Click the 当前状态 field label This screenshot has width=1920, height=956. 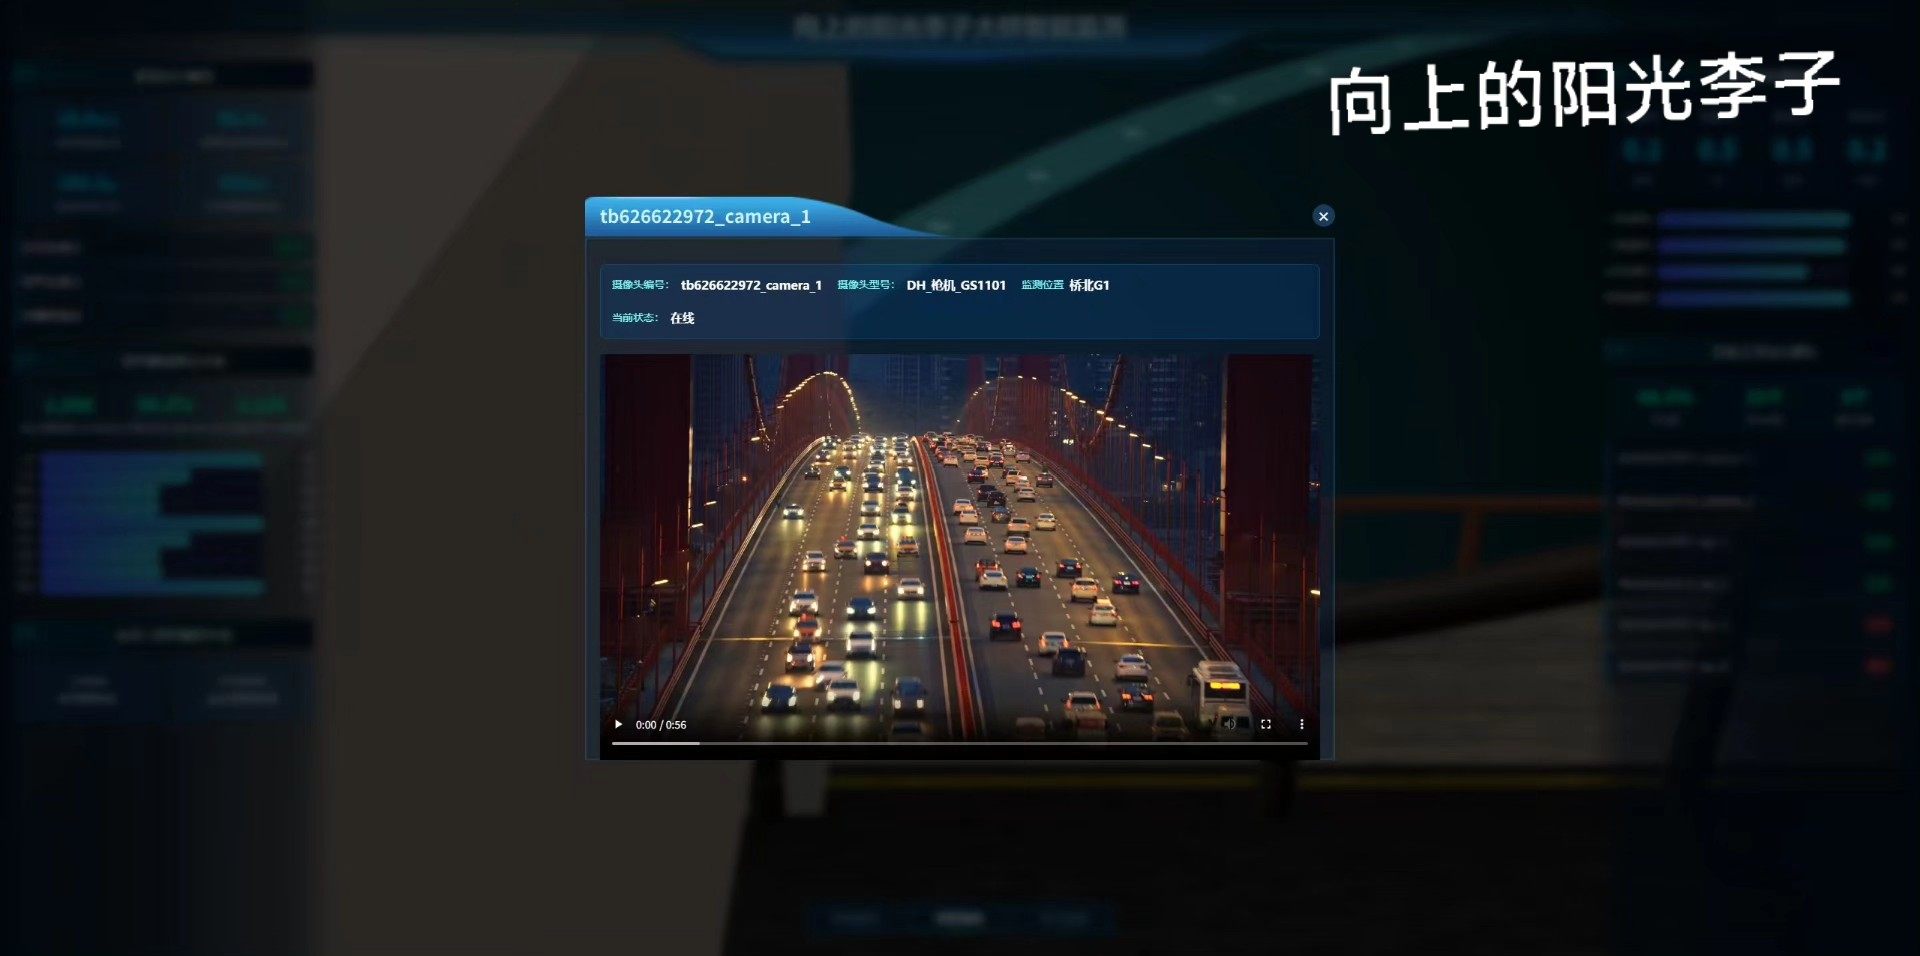click(635, 318)
